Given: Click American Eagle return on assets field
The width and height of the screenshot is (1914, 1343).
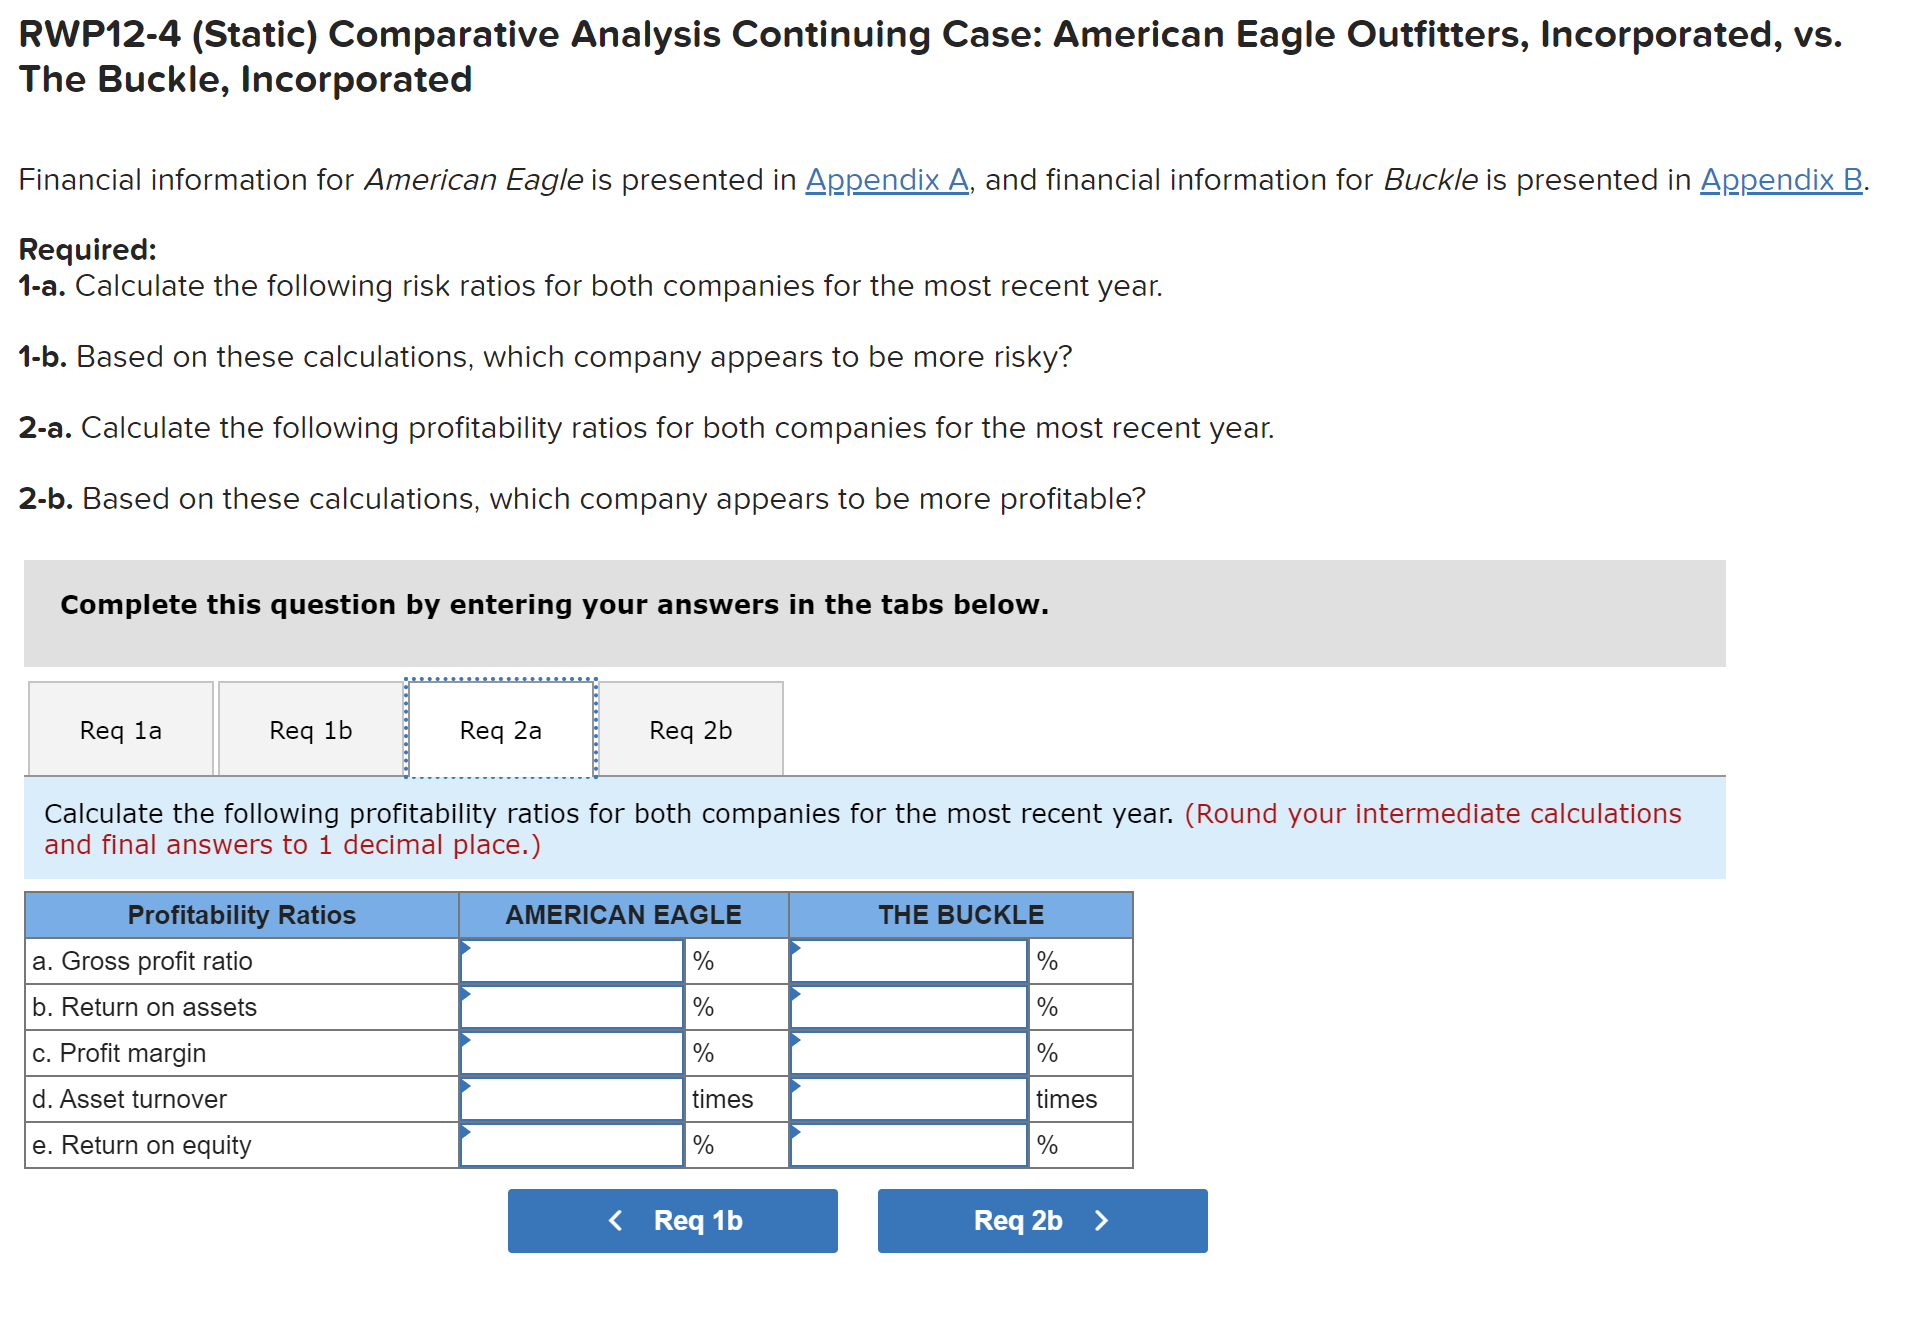Looking at the screenshot, I should point(570,1006).
